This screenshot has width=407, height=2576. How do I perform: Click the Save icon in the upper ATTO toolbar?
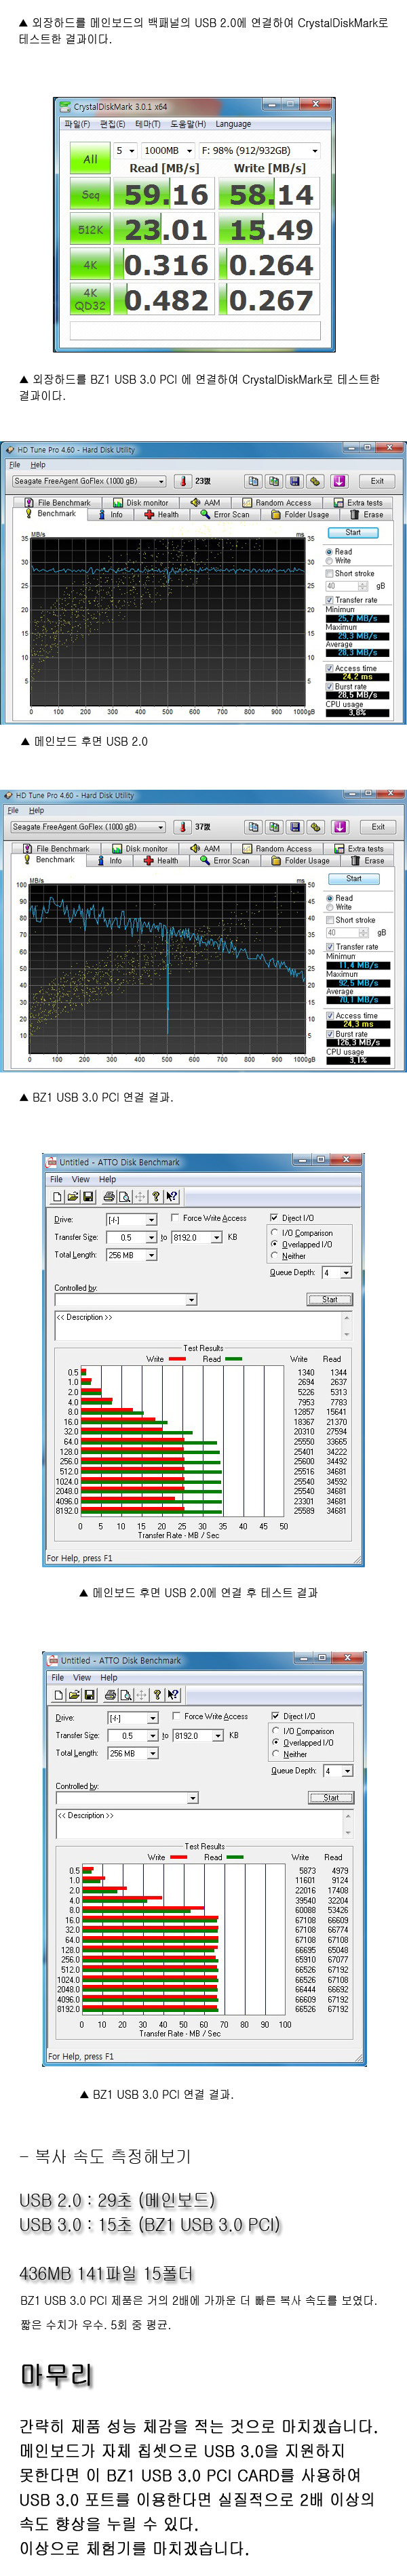pyautogui.click(x=88, y=1196)
